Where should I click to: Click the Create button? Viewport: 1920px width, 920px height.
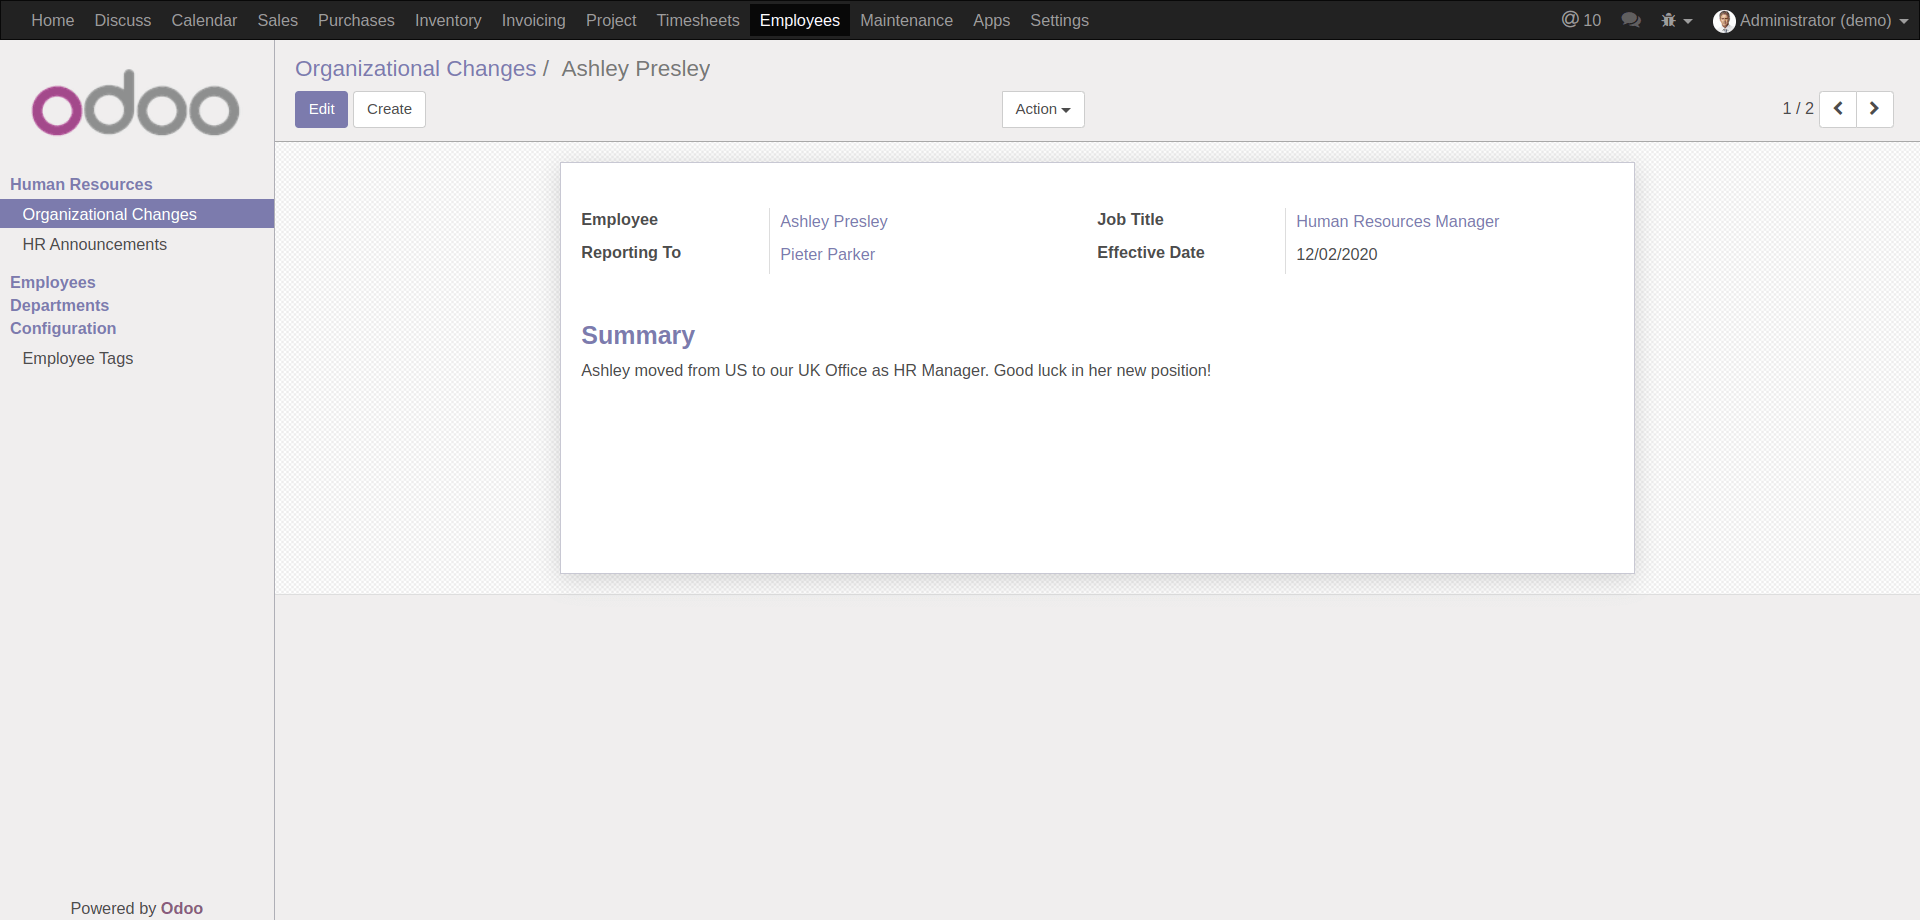point(389,109)
